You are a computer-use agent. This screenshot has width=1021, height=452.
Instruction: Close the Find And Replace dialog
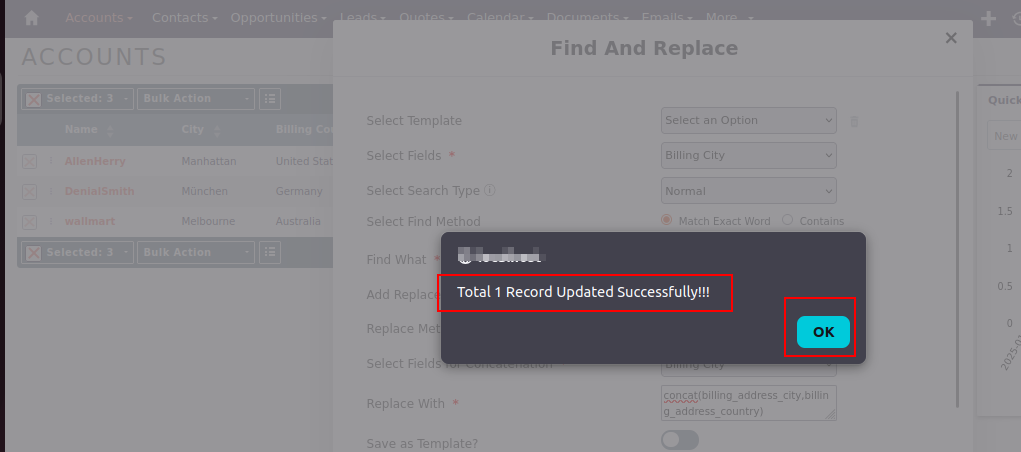coord(951,38)
